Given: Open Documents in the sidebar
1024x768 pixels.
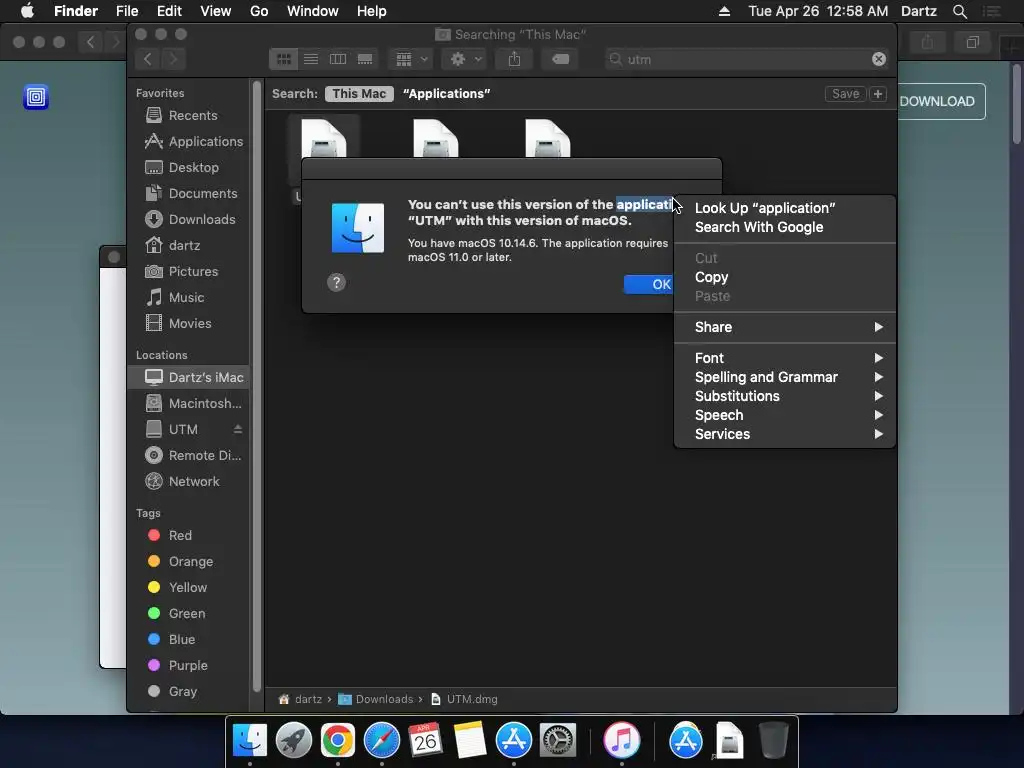Looking at the screenshot, I should [x=189, y=194].
